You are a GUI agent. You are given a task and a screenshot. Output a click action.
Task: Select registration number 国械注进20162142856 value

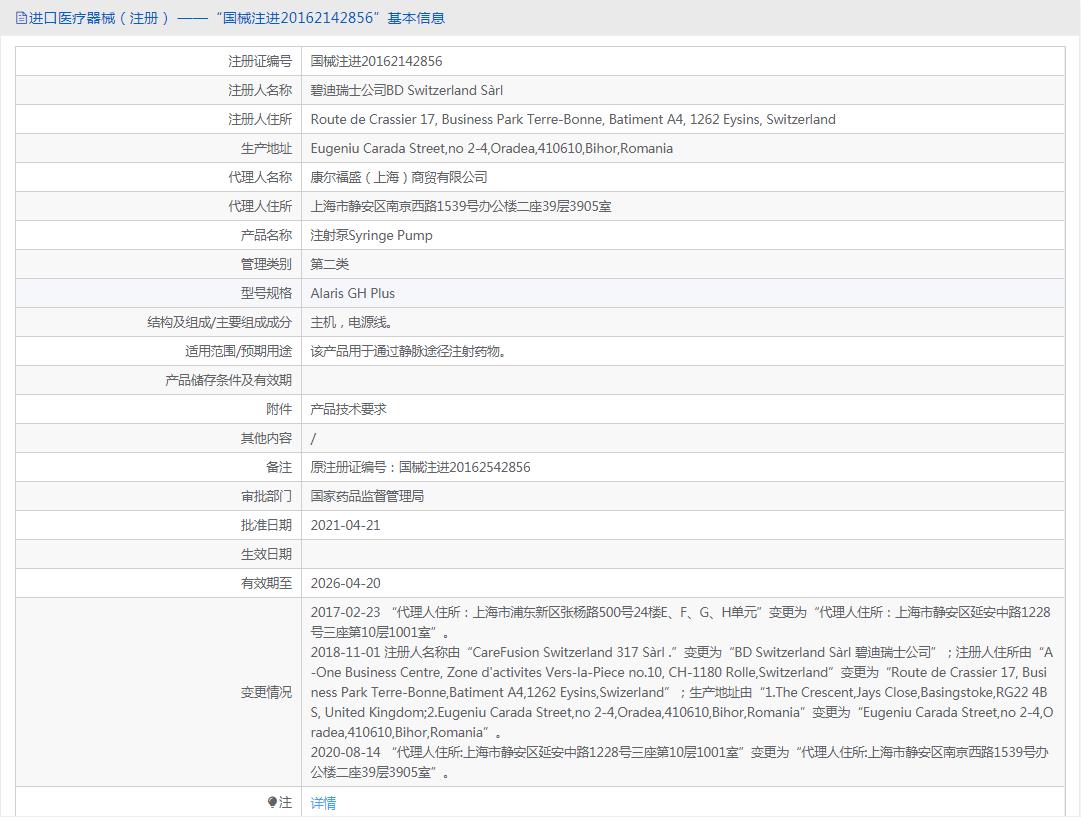376,61
